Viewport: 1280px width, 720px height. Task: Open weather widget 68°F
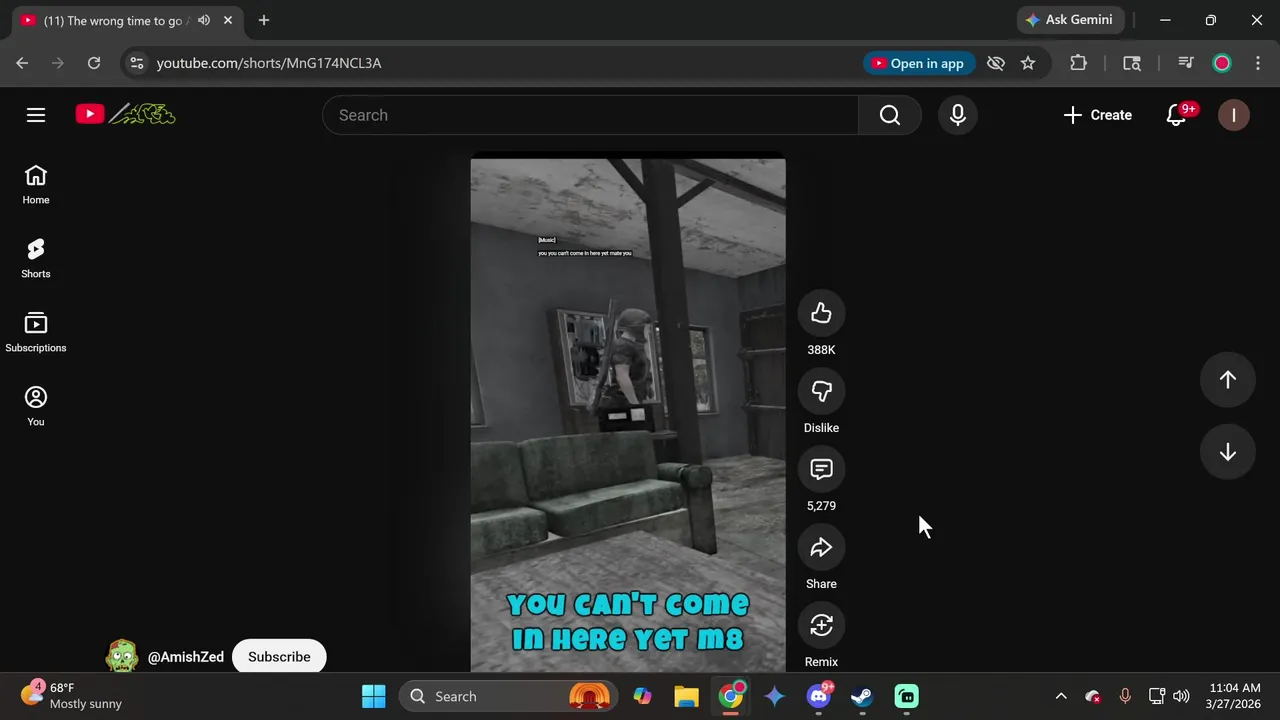point(72,696)
